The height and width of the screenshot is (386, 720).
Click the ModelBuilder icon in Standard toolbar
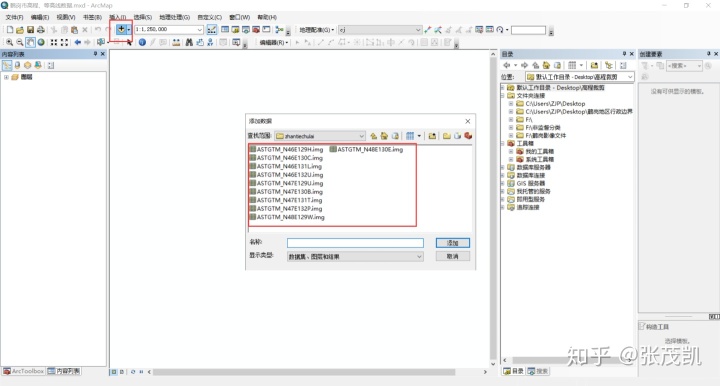279,30
